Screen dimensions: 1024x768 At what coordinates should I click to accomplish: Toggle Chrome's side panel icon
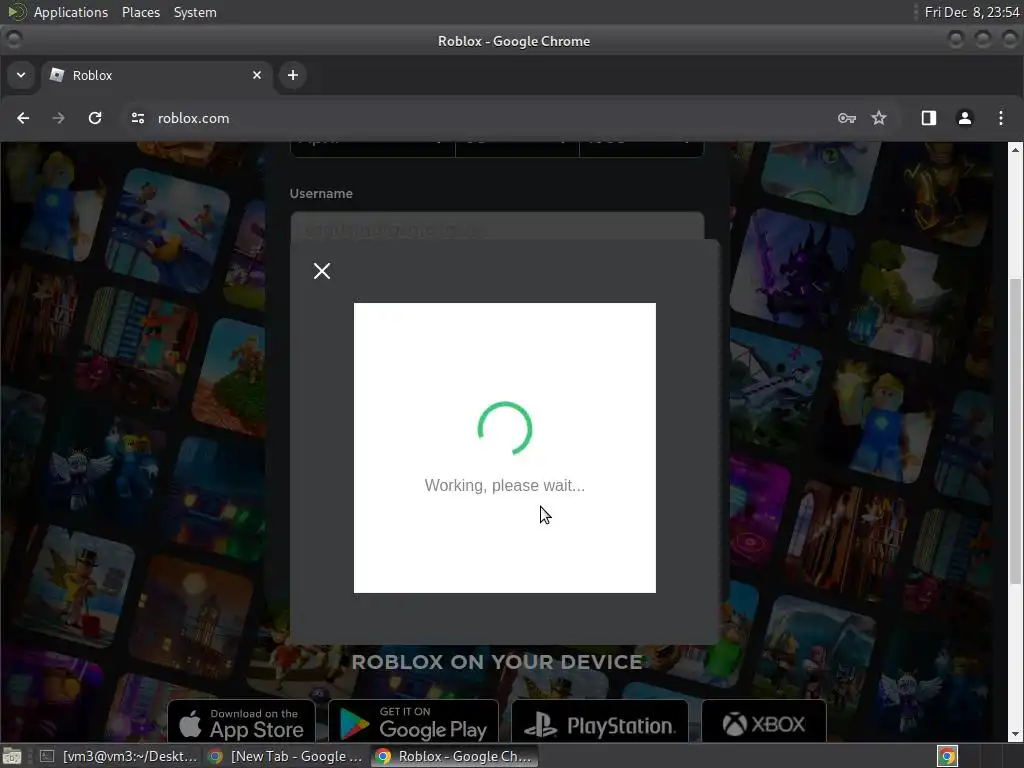(929, 118)
